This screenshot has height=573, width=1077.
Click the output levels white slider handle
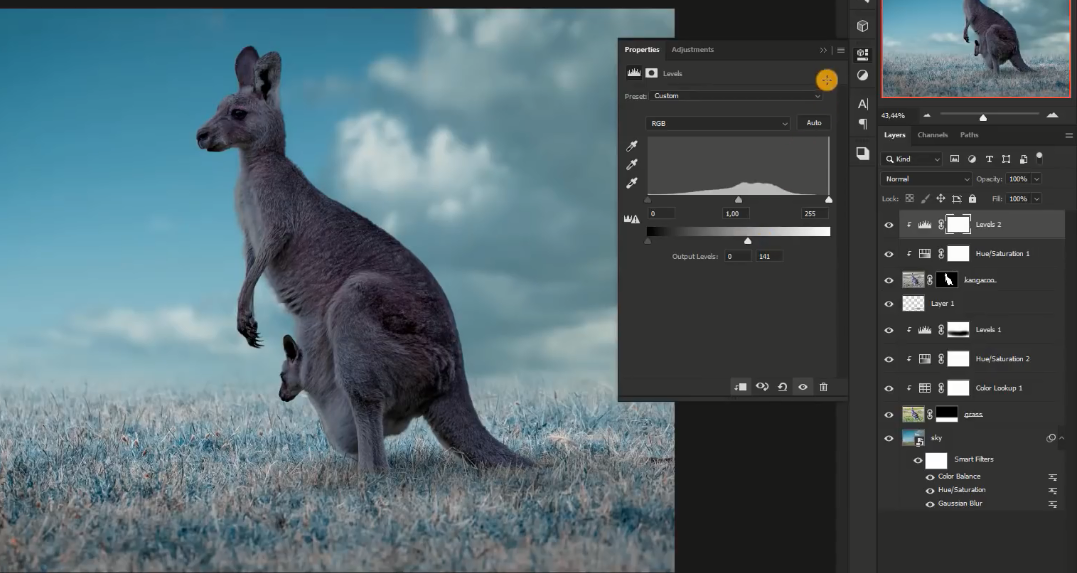(x=748, y=241)
